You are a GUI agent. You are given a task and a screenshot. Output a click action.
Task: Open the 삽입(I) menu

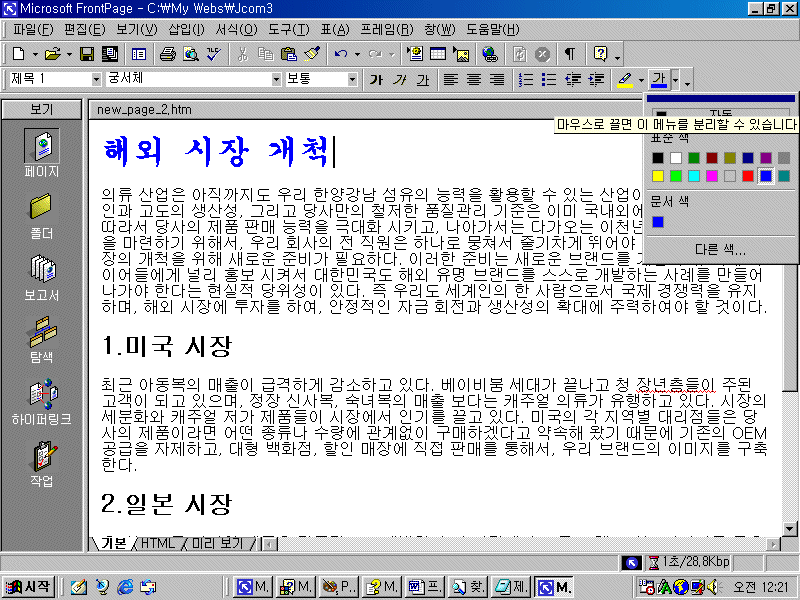pyautogui.click(x=186, y=30)
